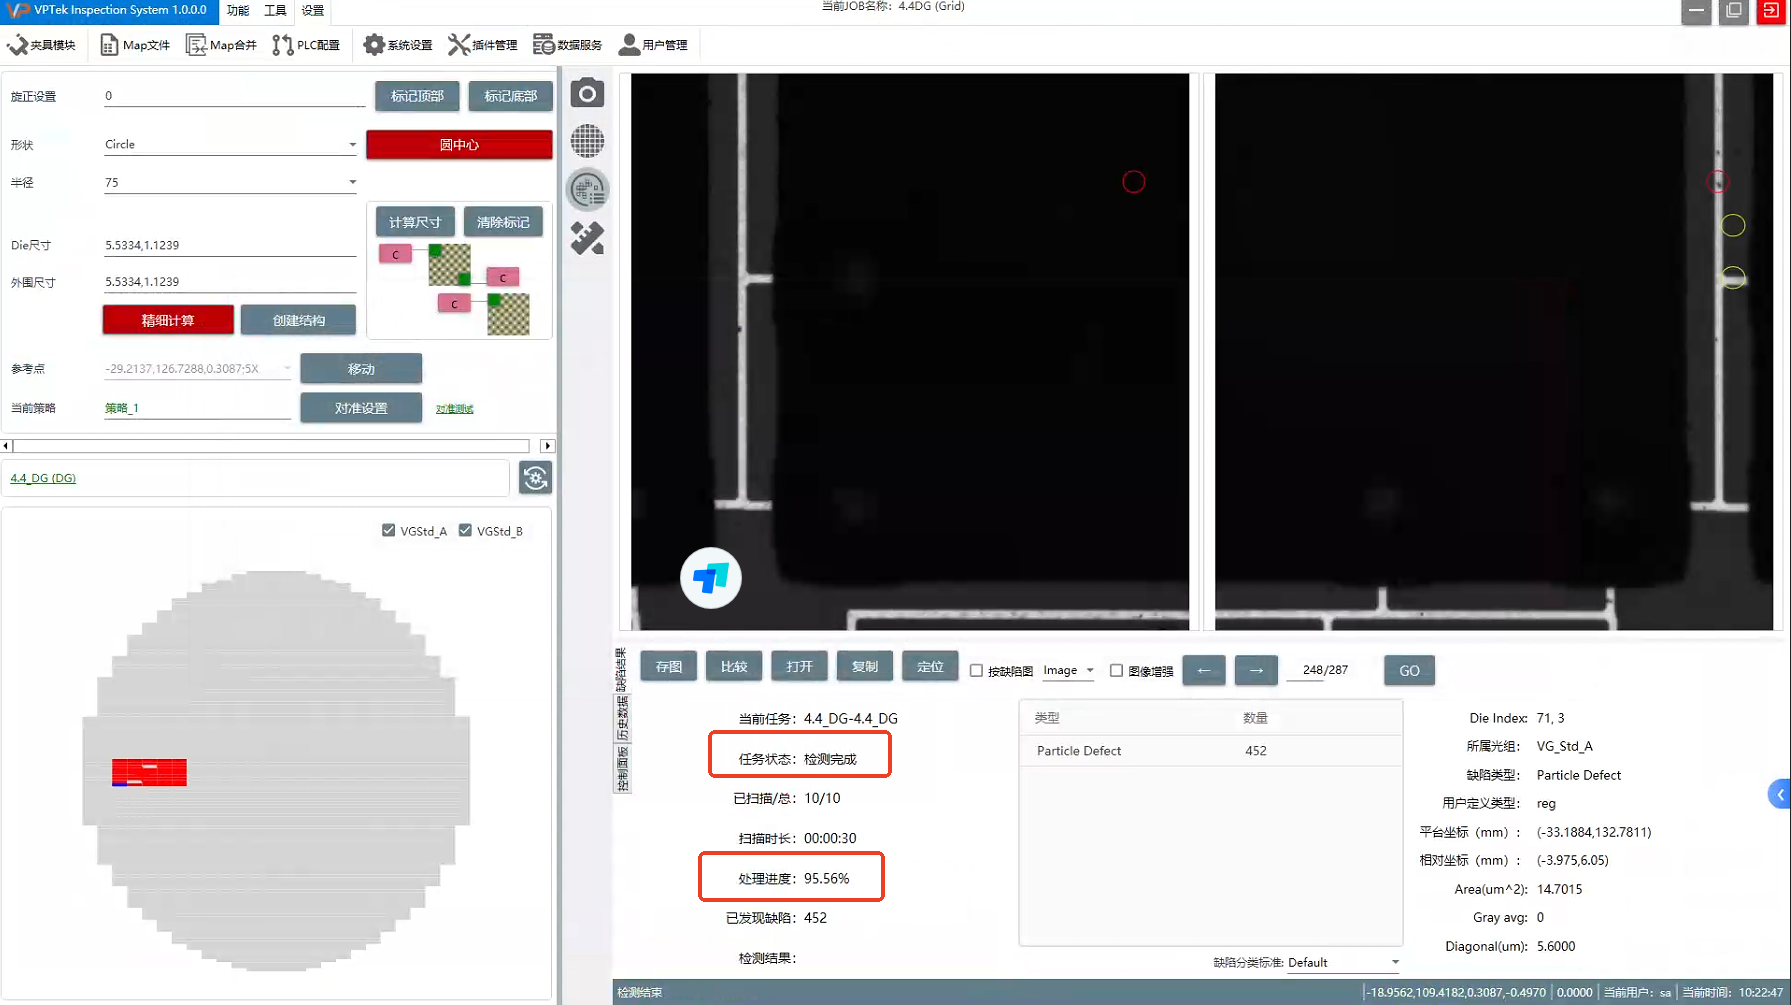This screenshot has height=1005, width=1791.
Task: Uncheck the VGStd_B checkbox
Action: (x=465, y=531)
